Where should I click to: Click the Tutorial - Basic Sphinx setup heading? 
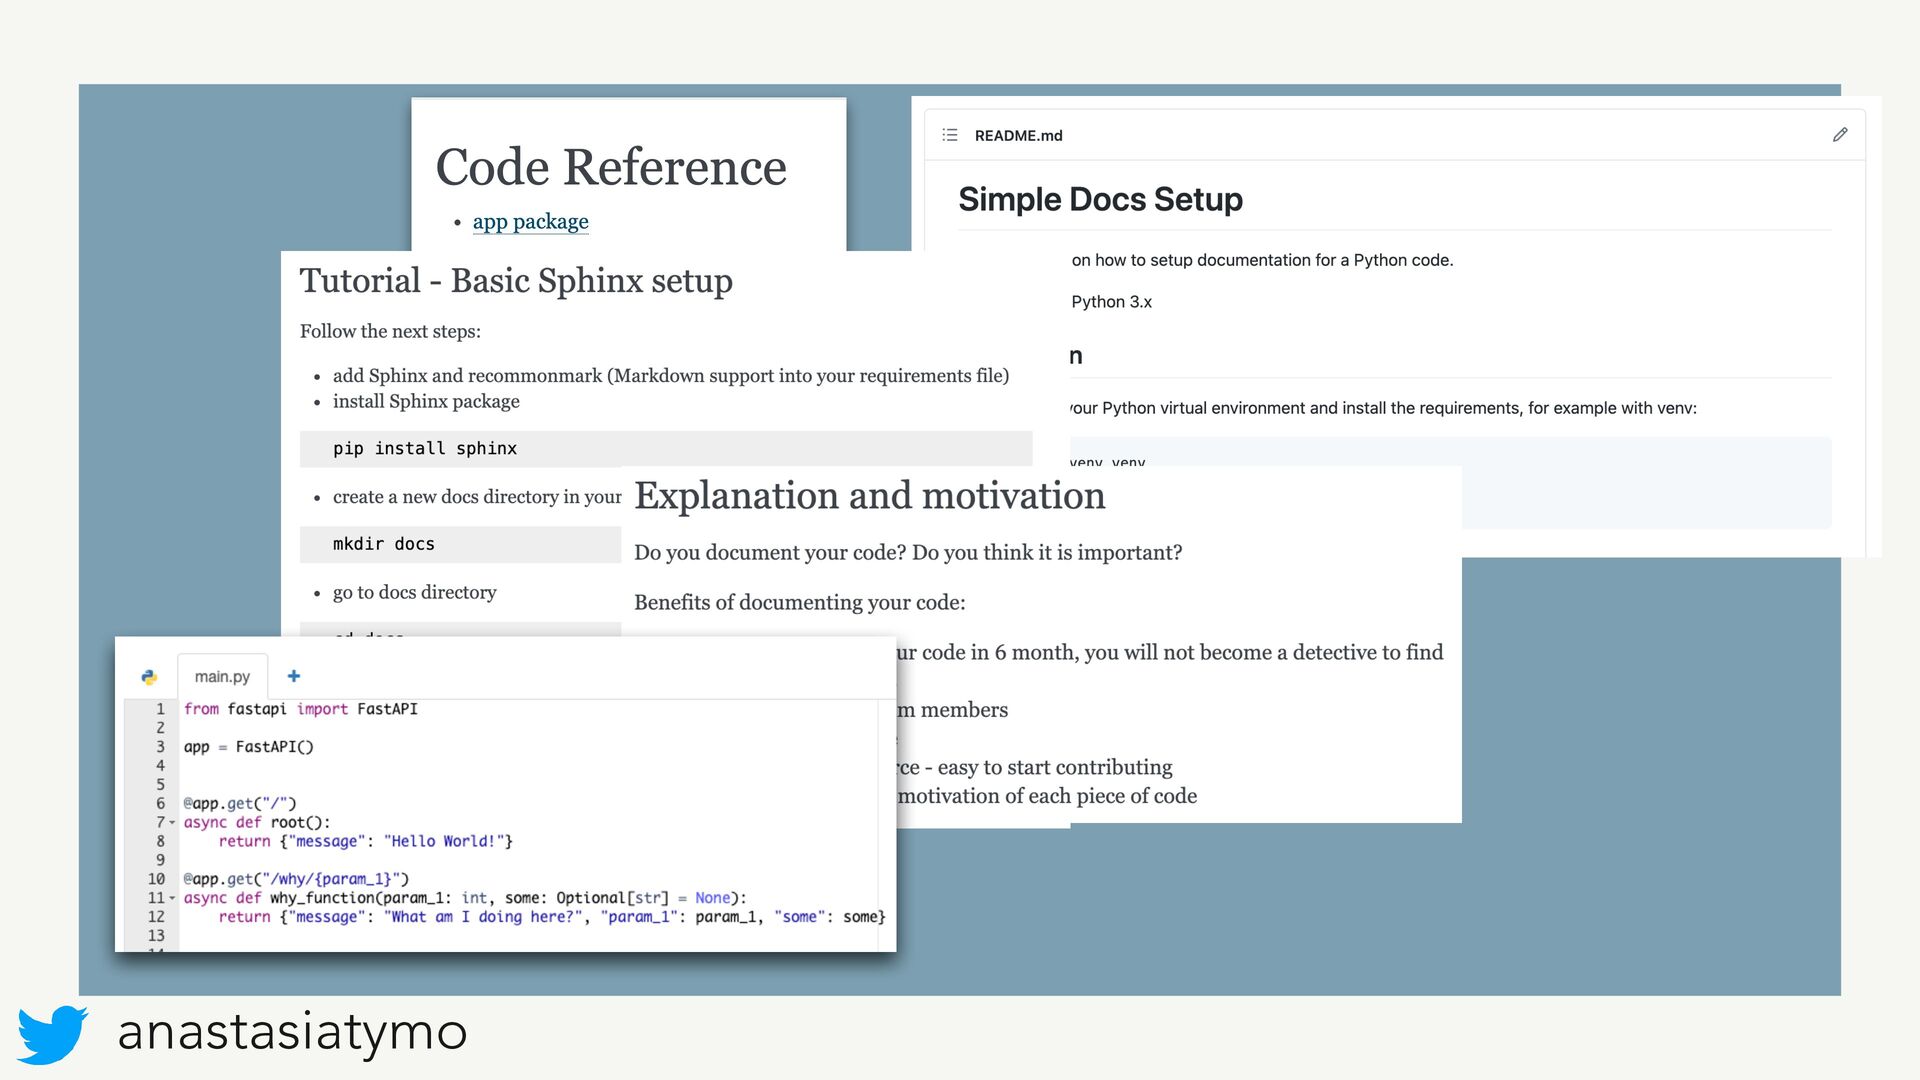coord(516,281)
